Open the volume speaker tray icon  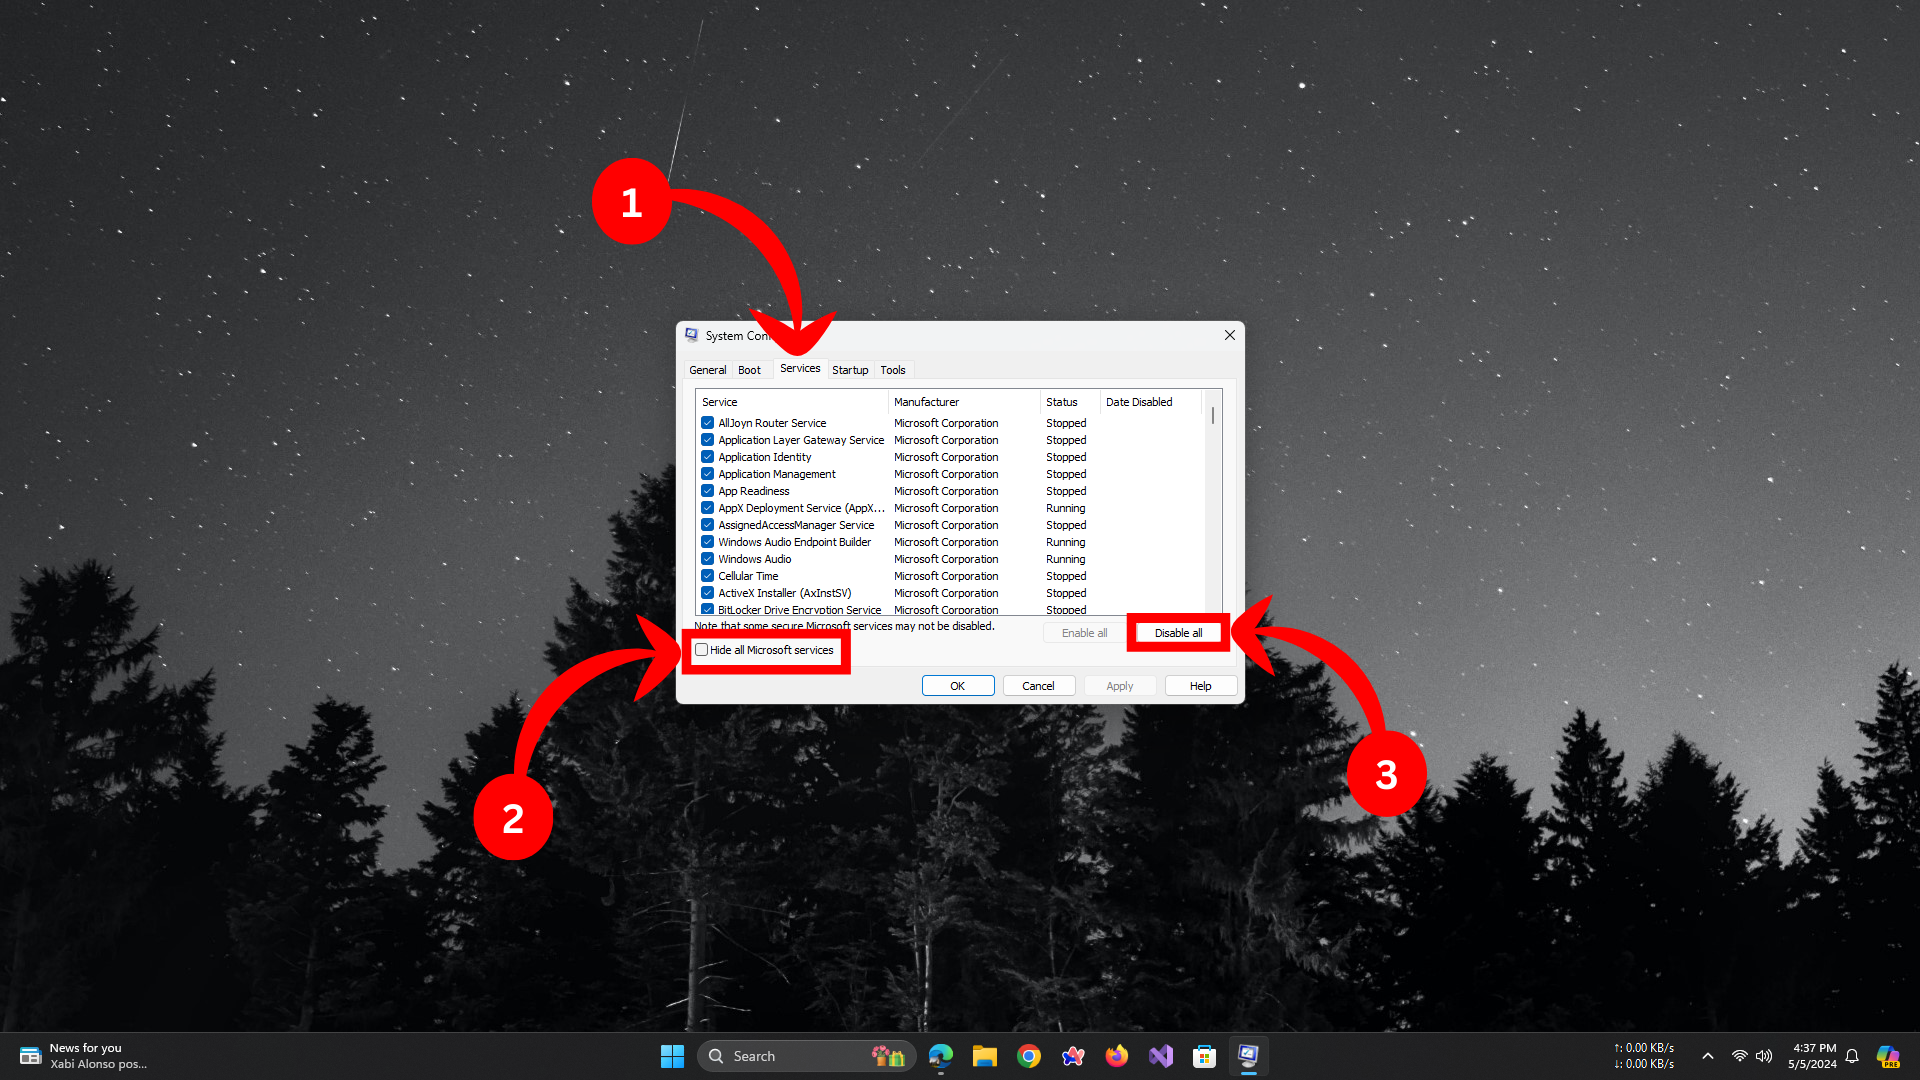click(x=1764, y=1056)
